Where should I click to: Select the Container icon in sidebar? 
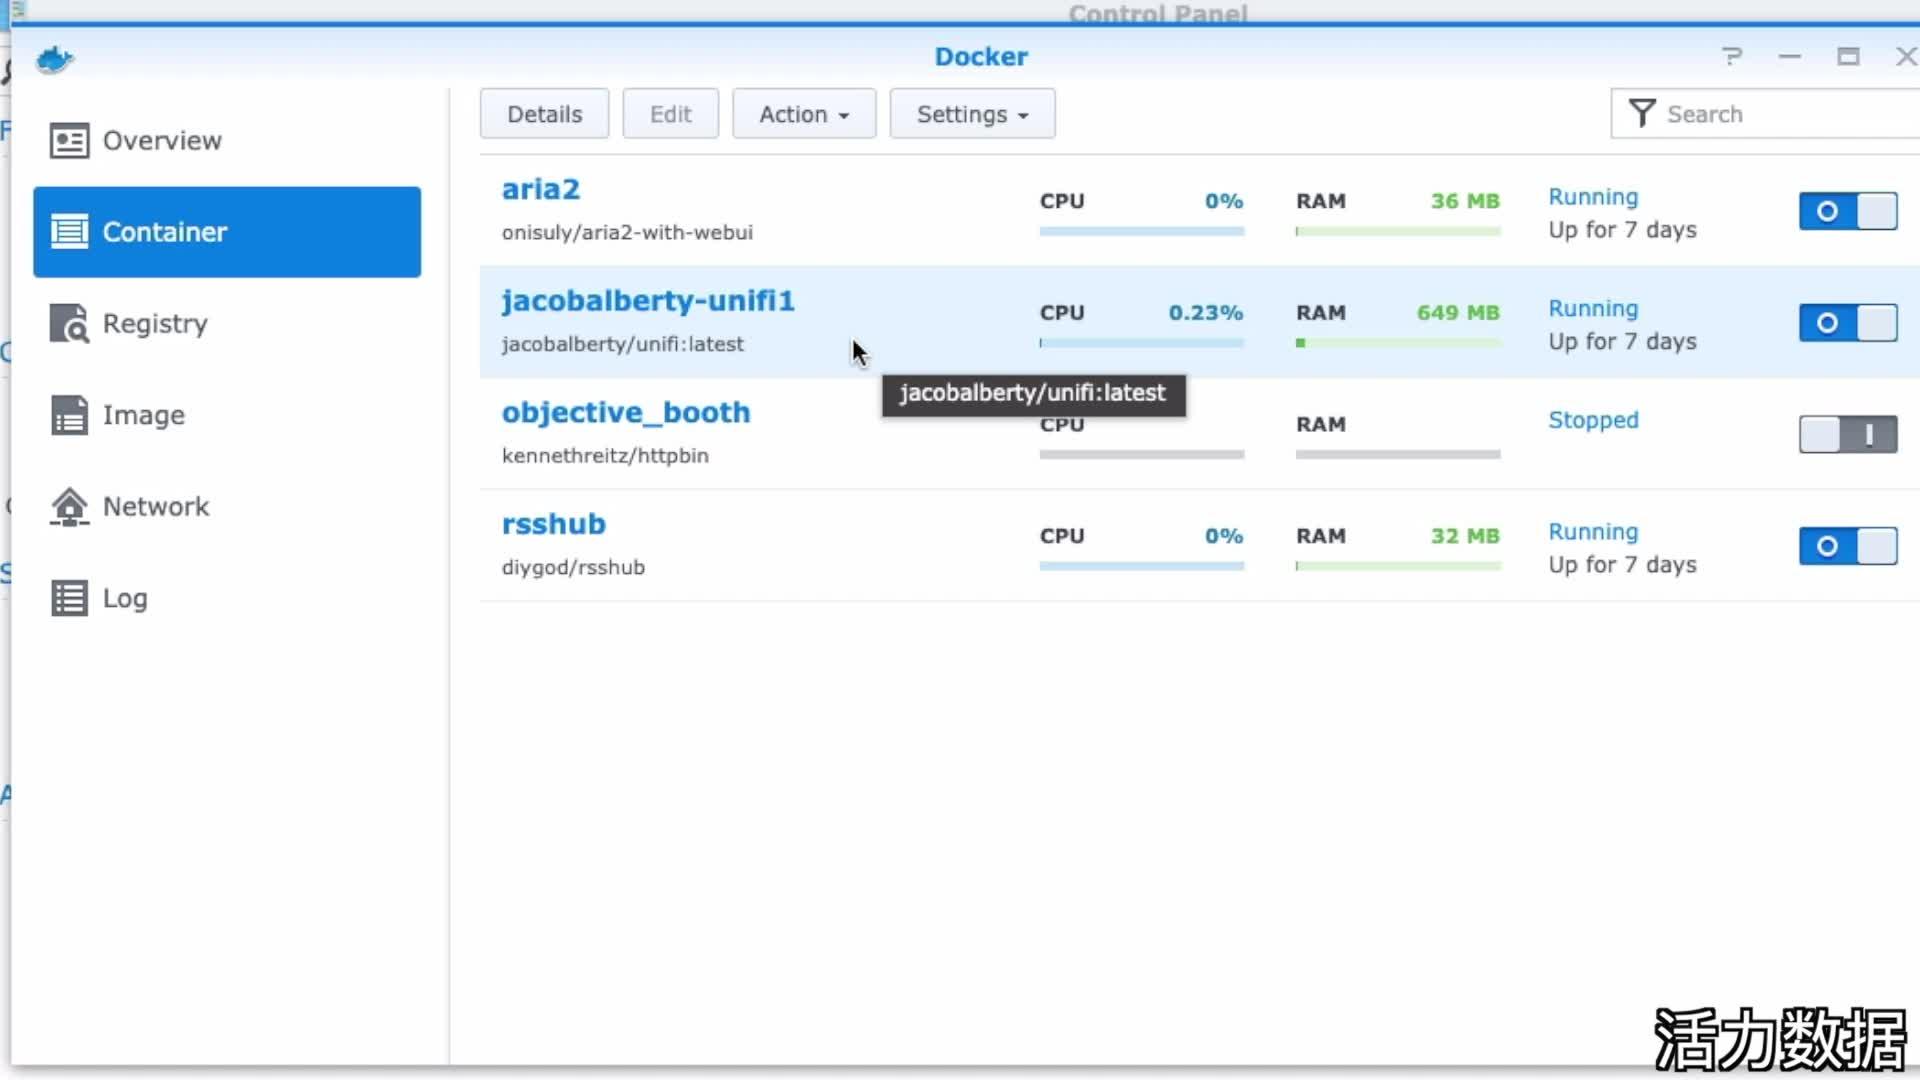coord(67,231)
